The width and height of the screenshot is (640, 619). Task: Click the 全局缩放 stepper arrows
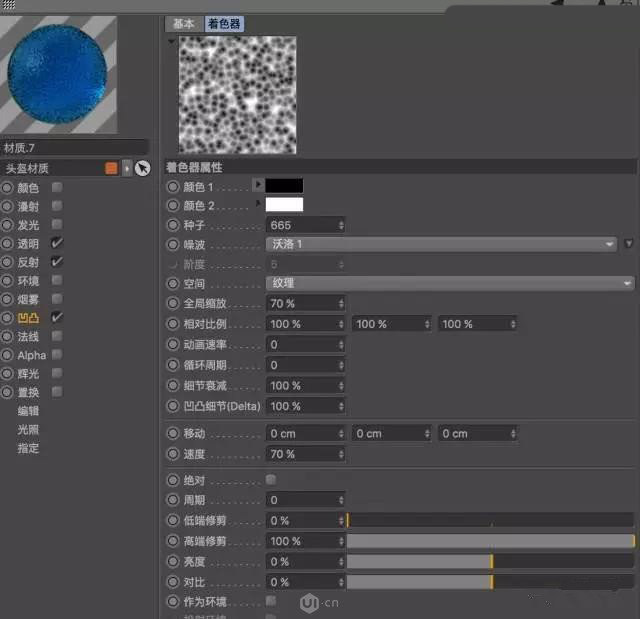click(341, 304)
